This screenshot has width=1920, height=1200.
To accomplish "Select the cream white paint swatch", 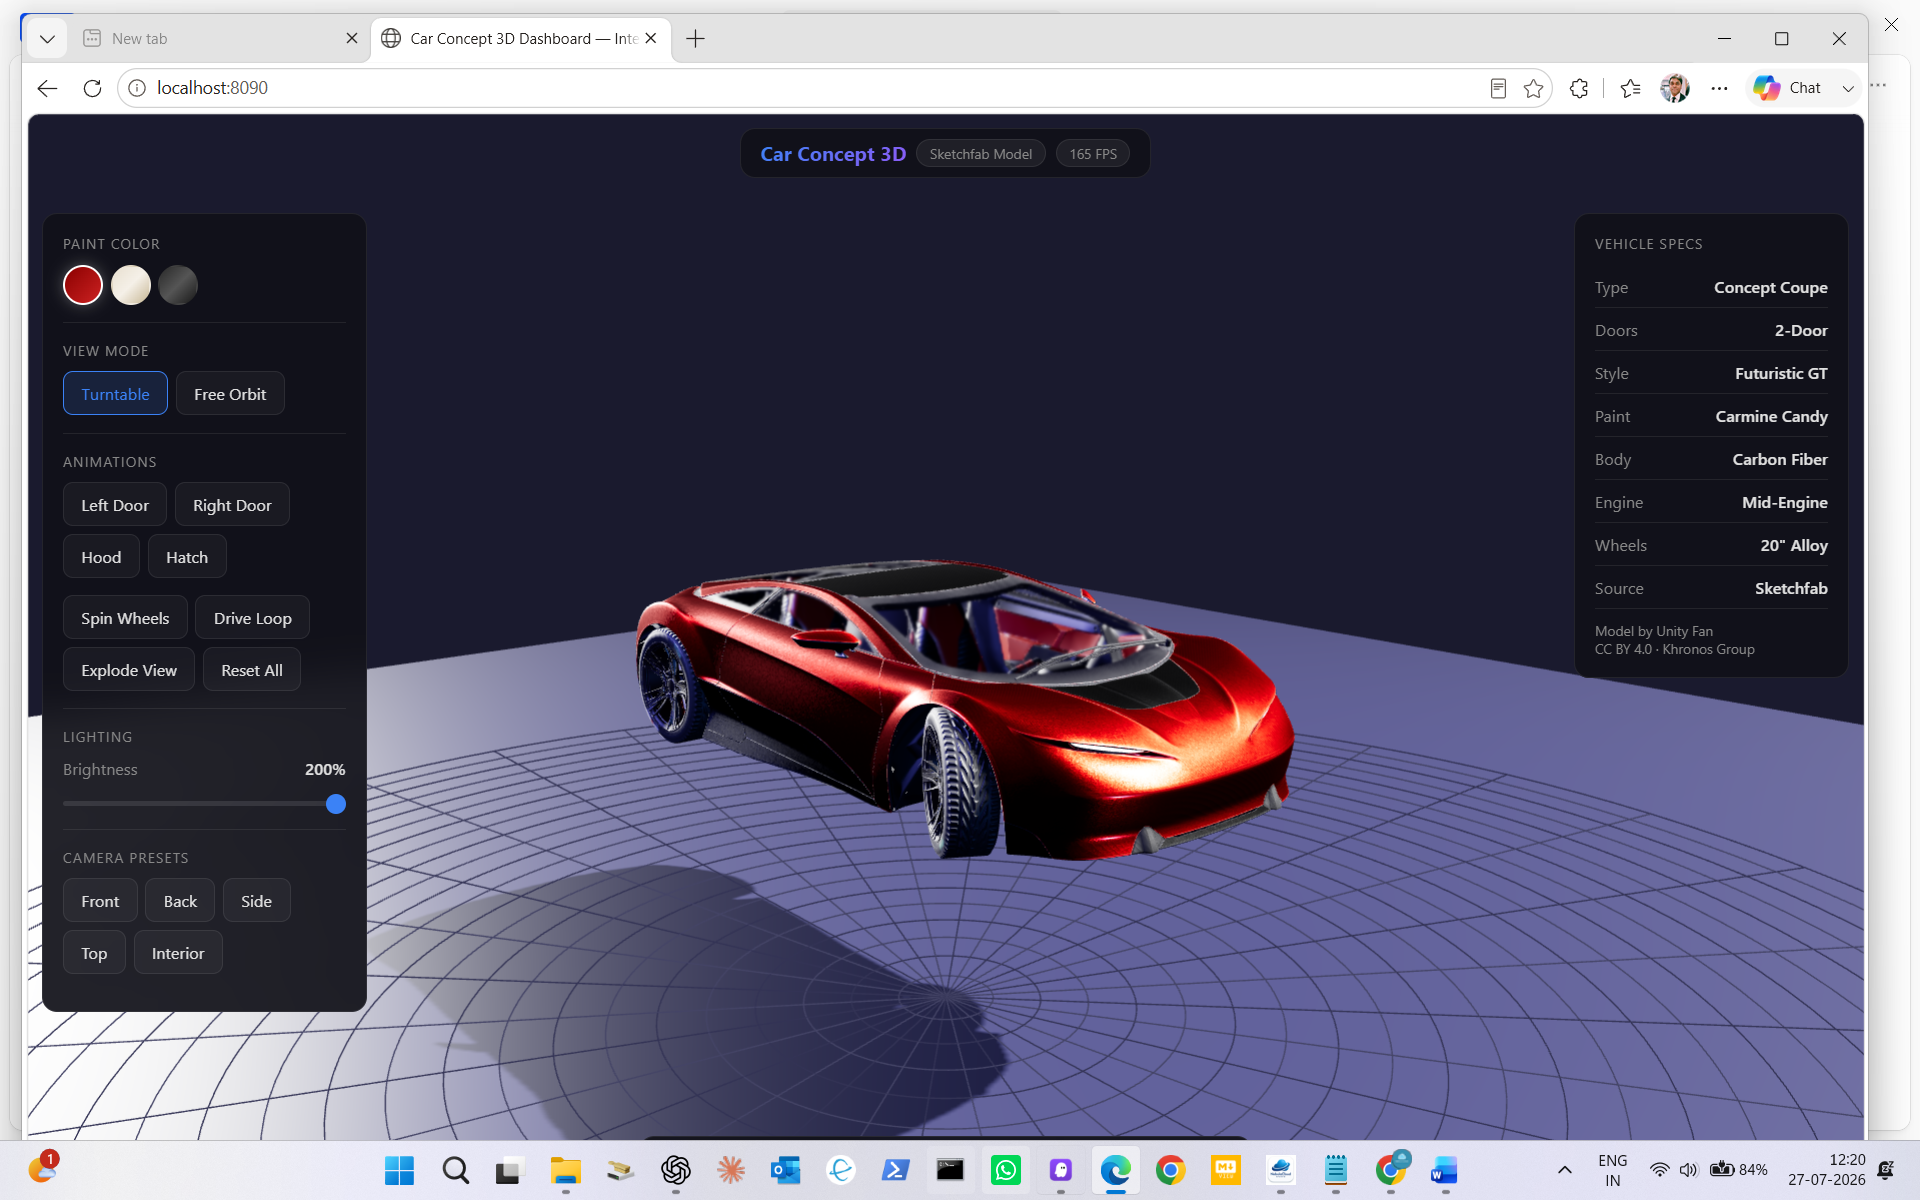I will click(131, 285).
